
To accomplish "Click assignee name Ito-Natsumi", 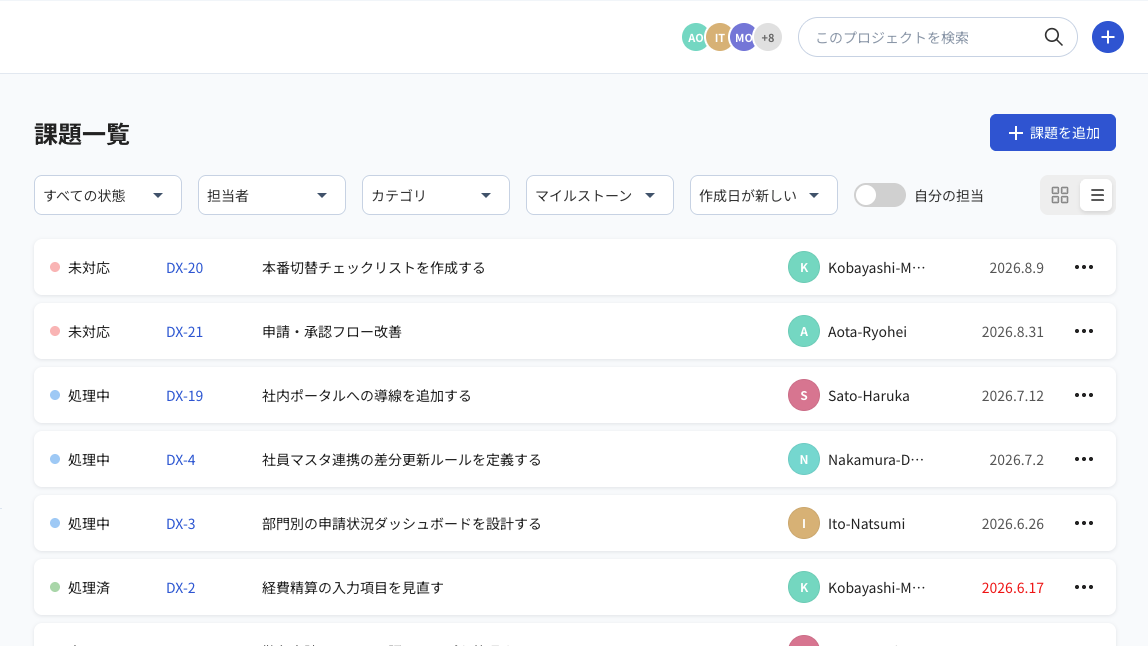I will pos(866,524).
